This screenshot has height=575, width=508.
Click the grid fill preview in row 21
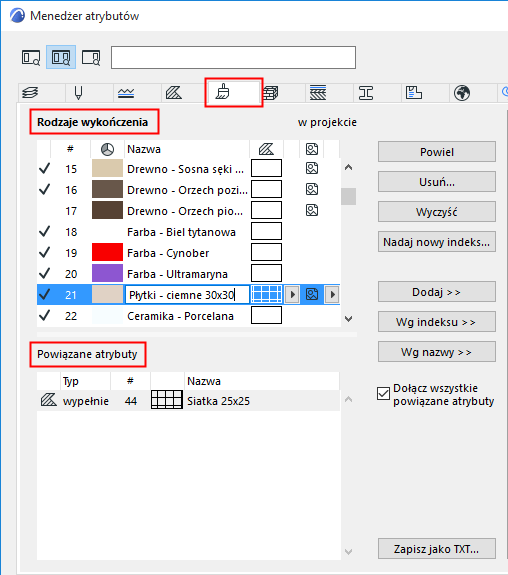click(x=266, y=294)
